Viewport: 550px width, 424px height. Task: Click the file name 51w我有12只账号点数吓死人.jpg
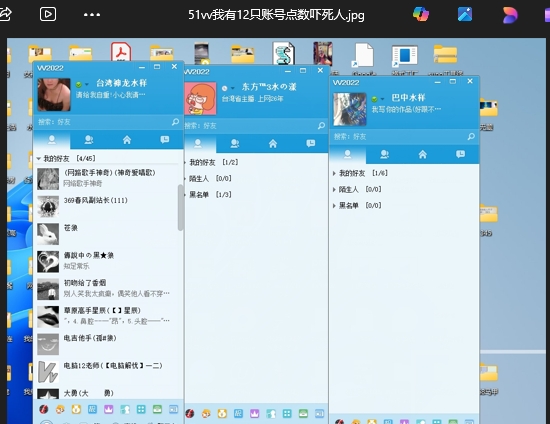coord(276,15)
